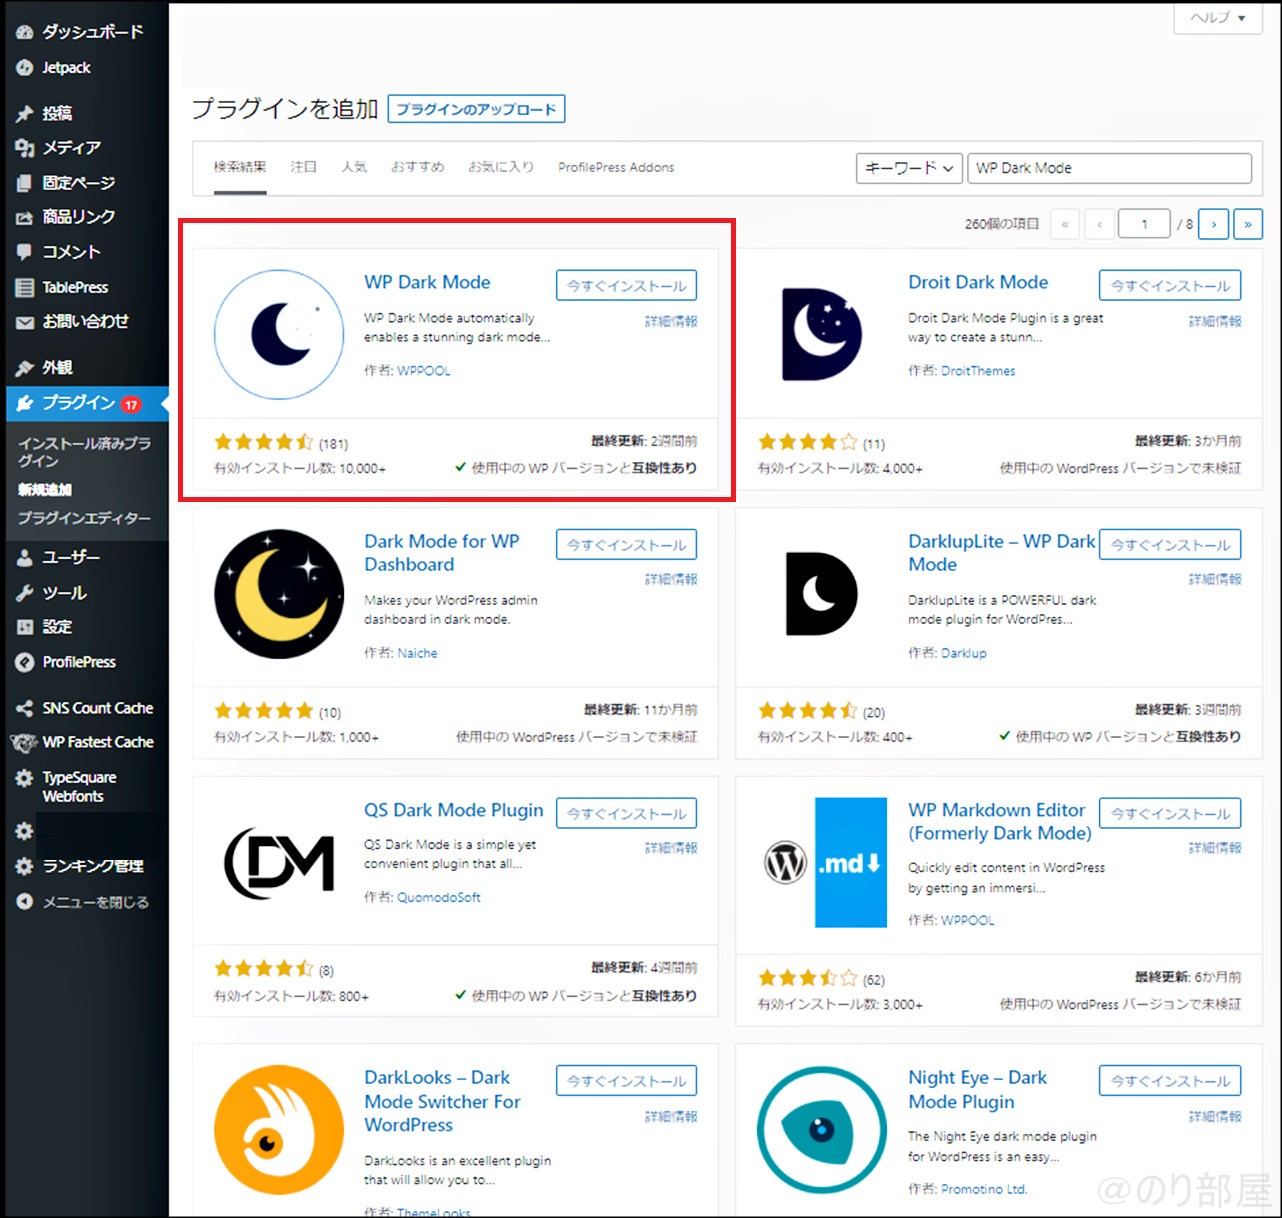
Task: Click the Night Eye eye logo
Action: pos(822,1130)
